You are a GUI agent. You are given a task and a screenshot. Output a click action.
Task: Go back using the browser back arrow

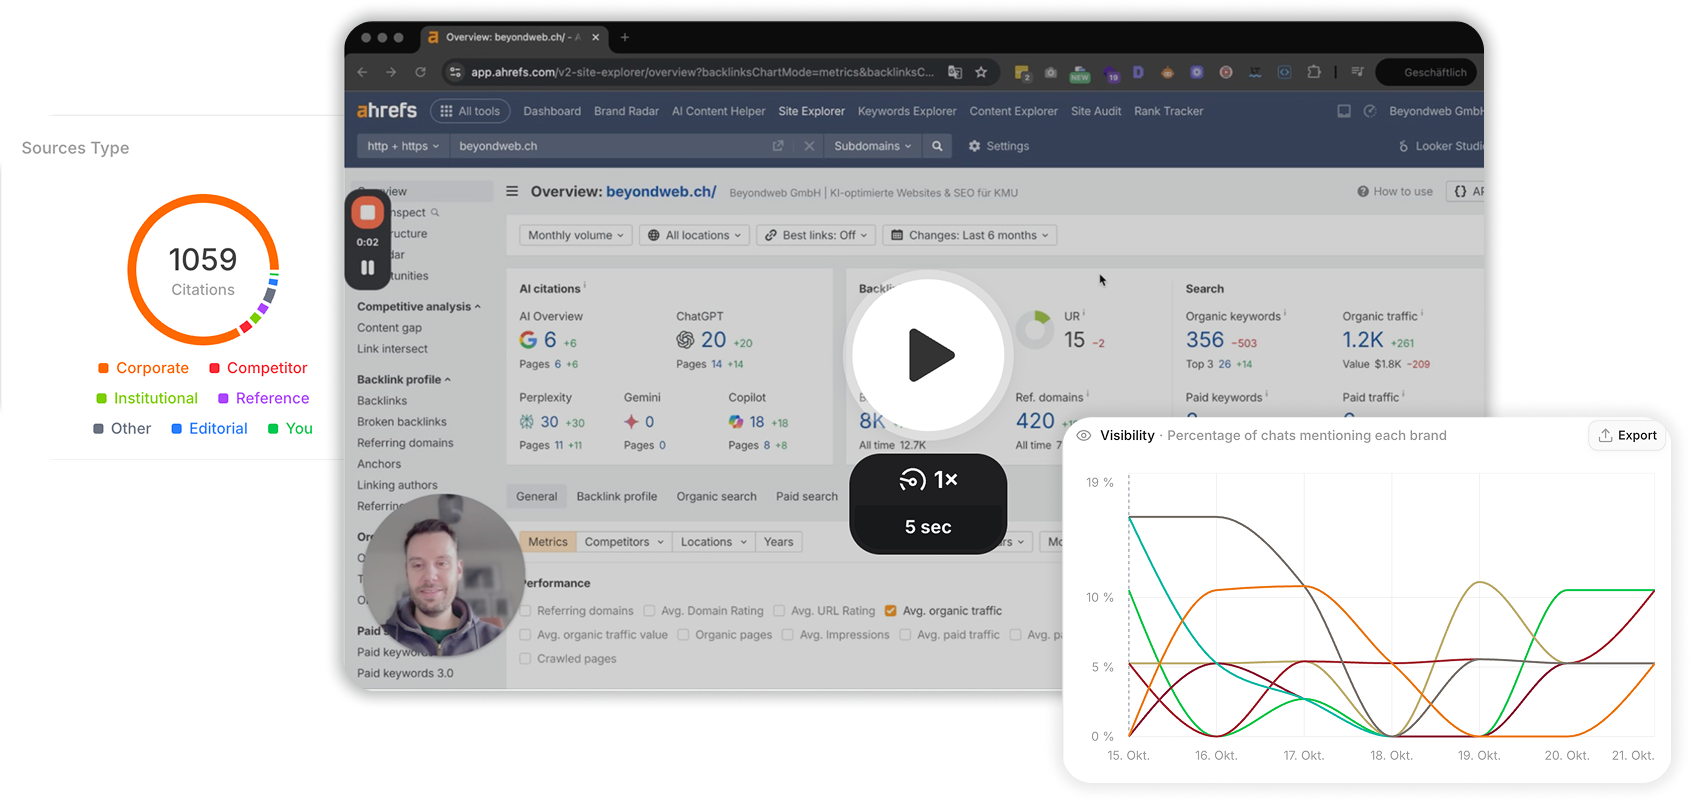point(362,72)
